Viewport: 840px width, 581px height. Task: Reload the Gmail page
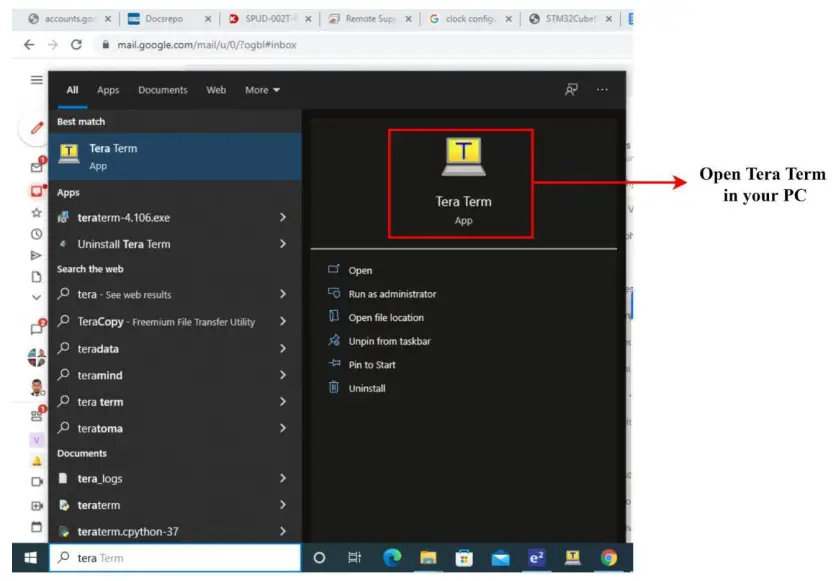tap(76, 44)
